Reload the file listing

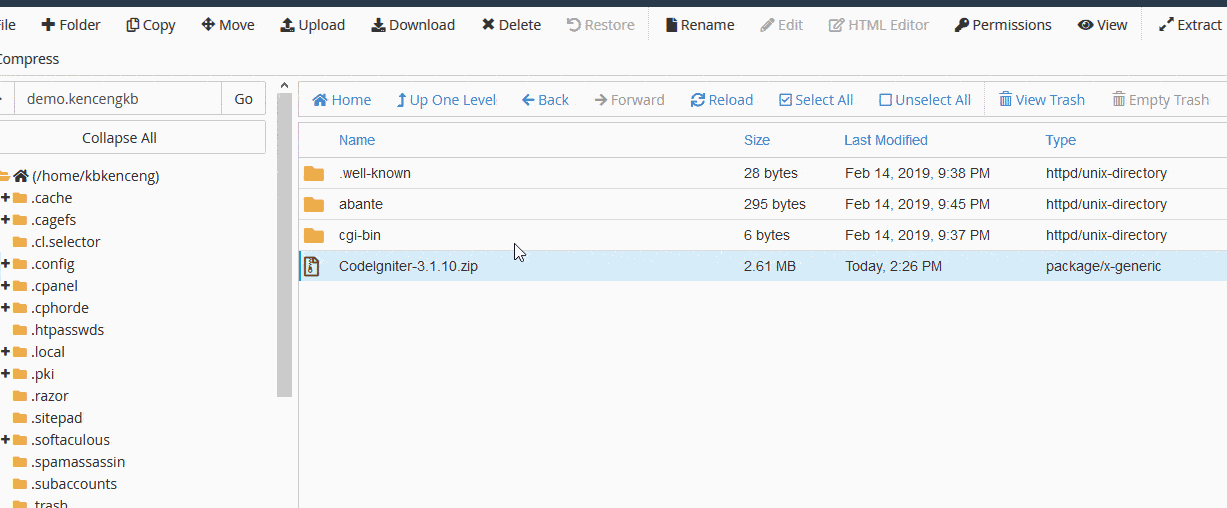coord(721,100)
